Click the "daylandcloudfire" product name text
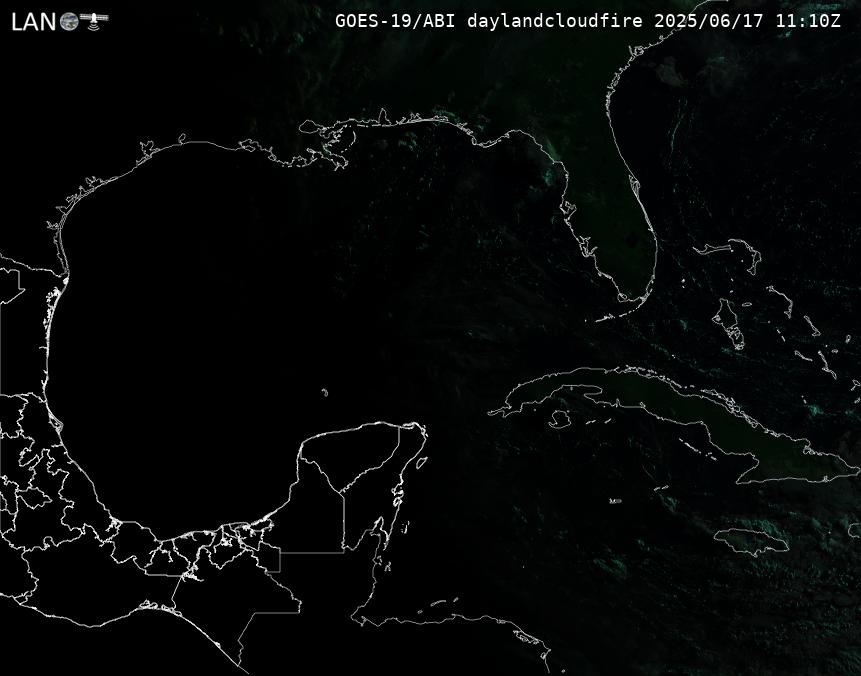 coord(555,21)
